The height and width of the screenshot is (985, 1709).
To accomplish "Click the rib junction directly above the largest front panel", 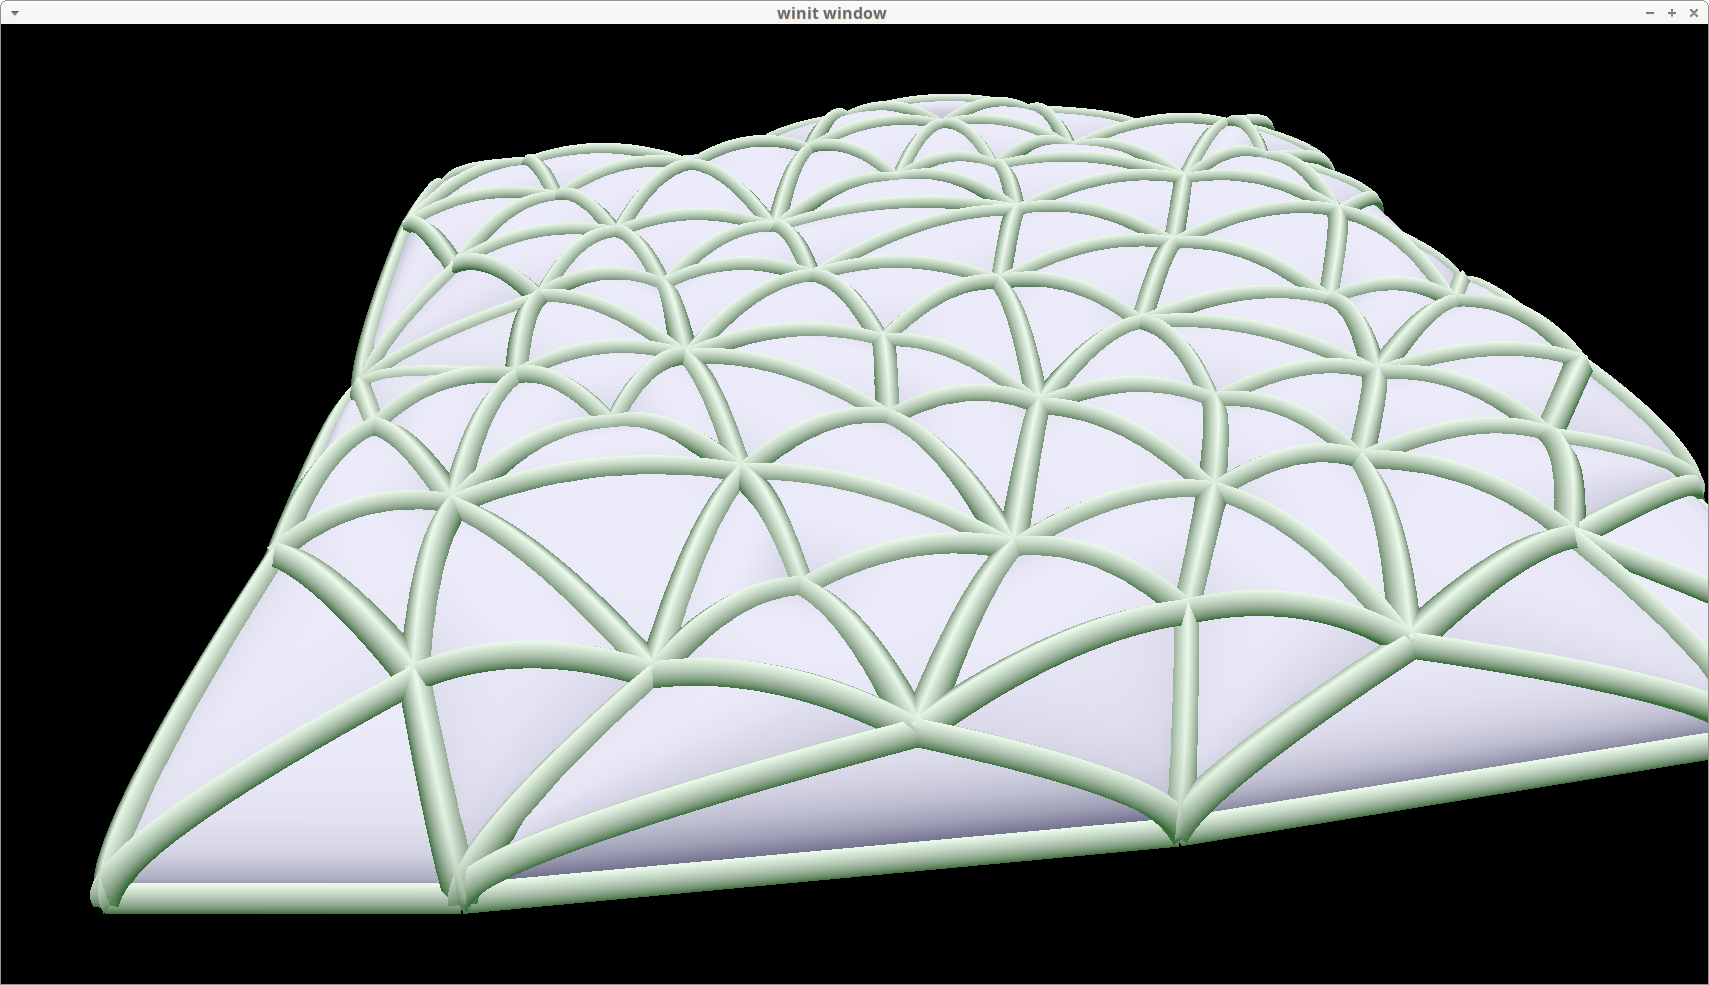I will click(x=916, y=716).
